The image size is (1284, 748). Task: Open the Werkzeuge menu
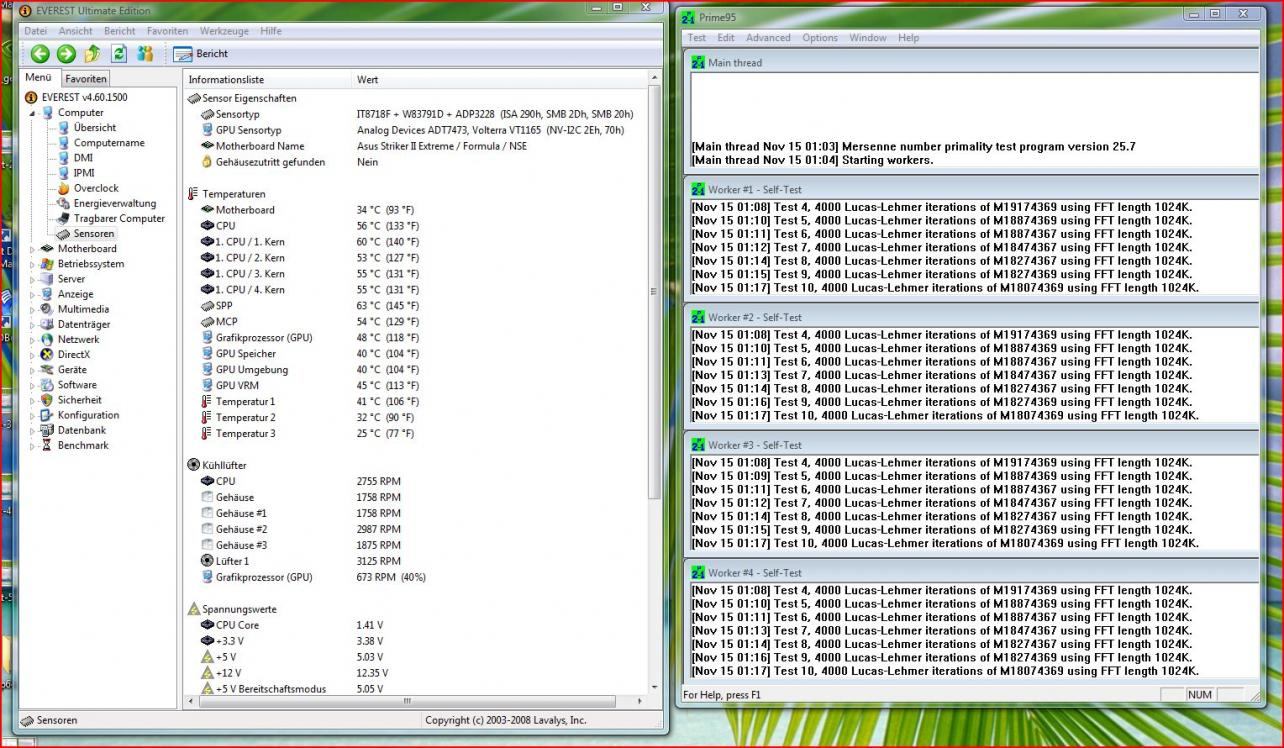(224, 31)
